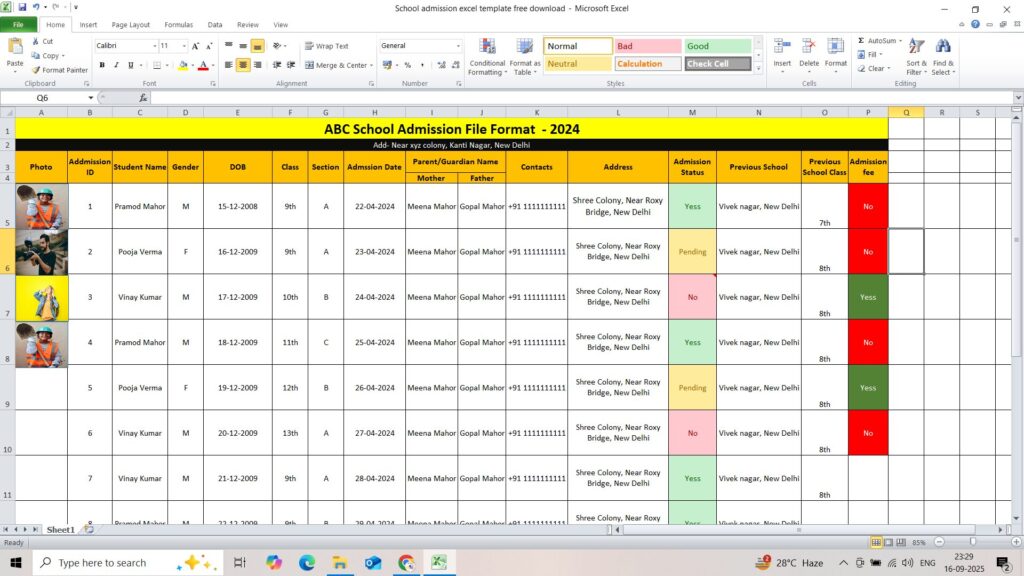This screenshot has width=1024, height=576.
Task: Expand the General number format dropdown
Action: tap(458, 46)
